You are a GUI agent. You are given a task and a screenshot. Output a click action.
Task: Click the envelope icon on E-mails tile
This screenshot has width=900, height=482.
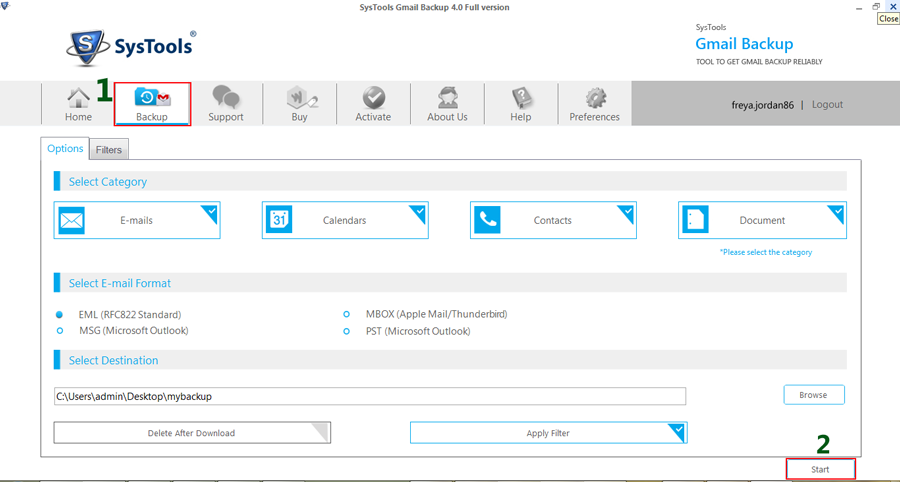click(x=72, y=220)
